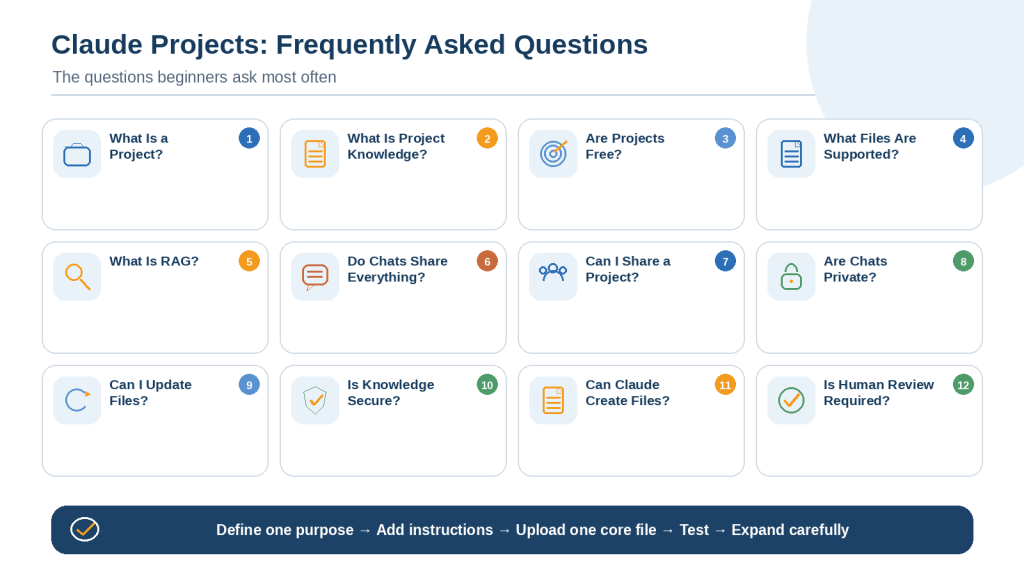Image resolution: width=1024 pixels, height=576 pixels.
Task: Click the green number 10 badge
Action: coord(487,385)
